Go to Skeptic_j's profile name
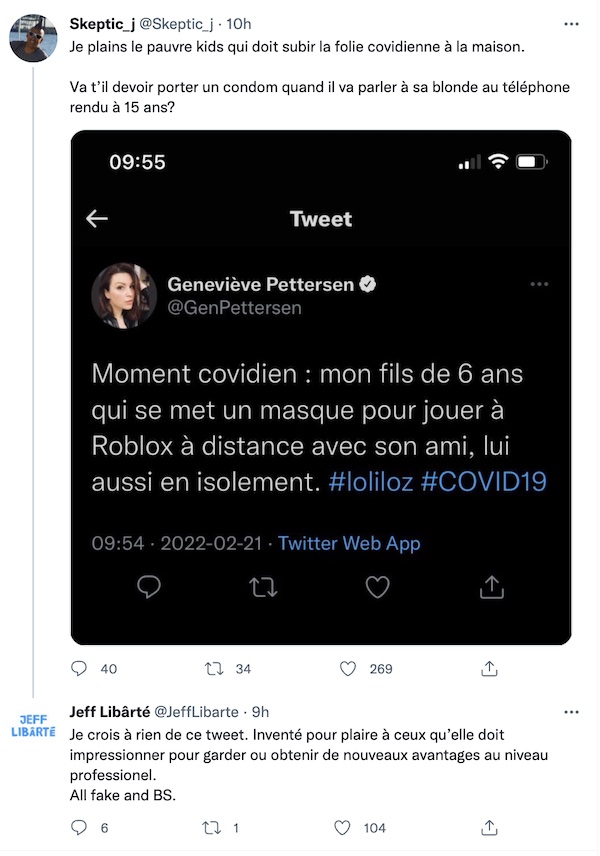Viewport: 600px width, 856px height. coord(102,24)
